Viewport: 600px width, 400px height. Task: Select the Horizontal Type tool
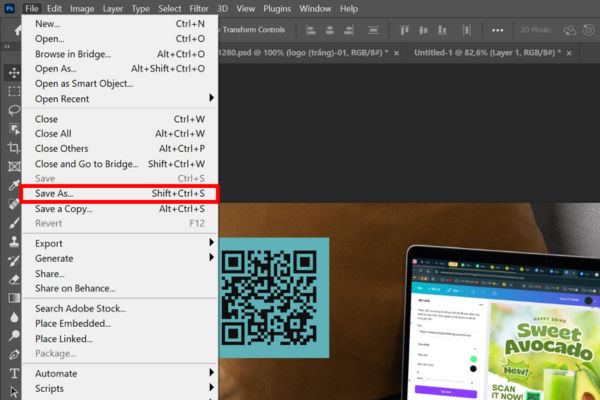(x=14, y=373)
